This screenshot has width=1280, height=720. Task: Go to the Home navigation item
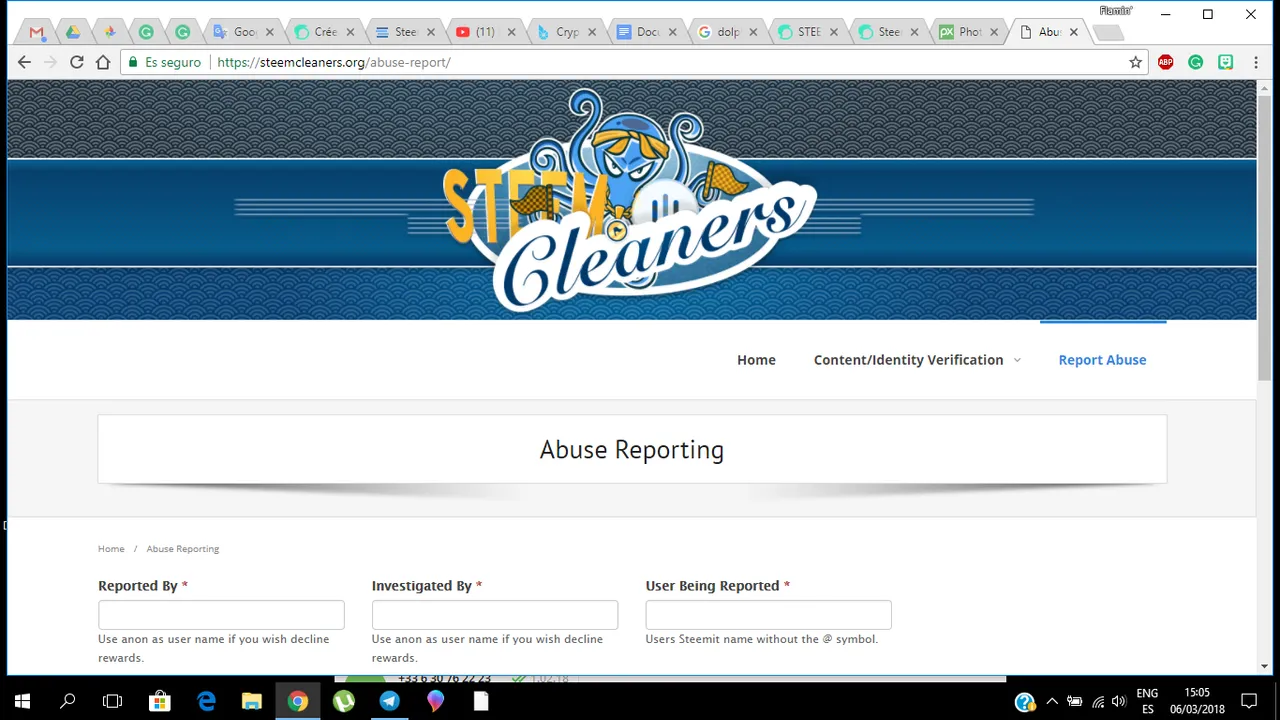click(756, 360)
